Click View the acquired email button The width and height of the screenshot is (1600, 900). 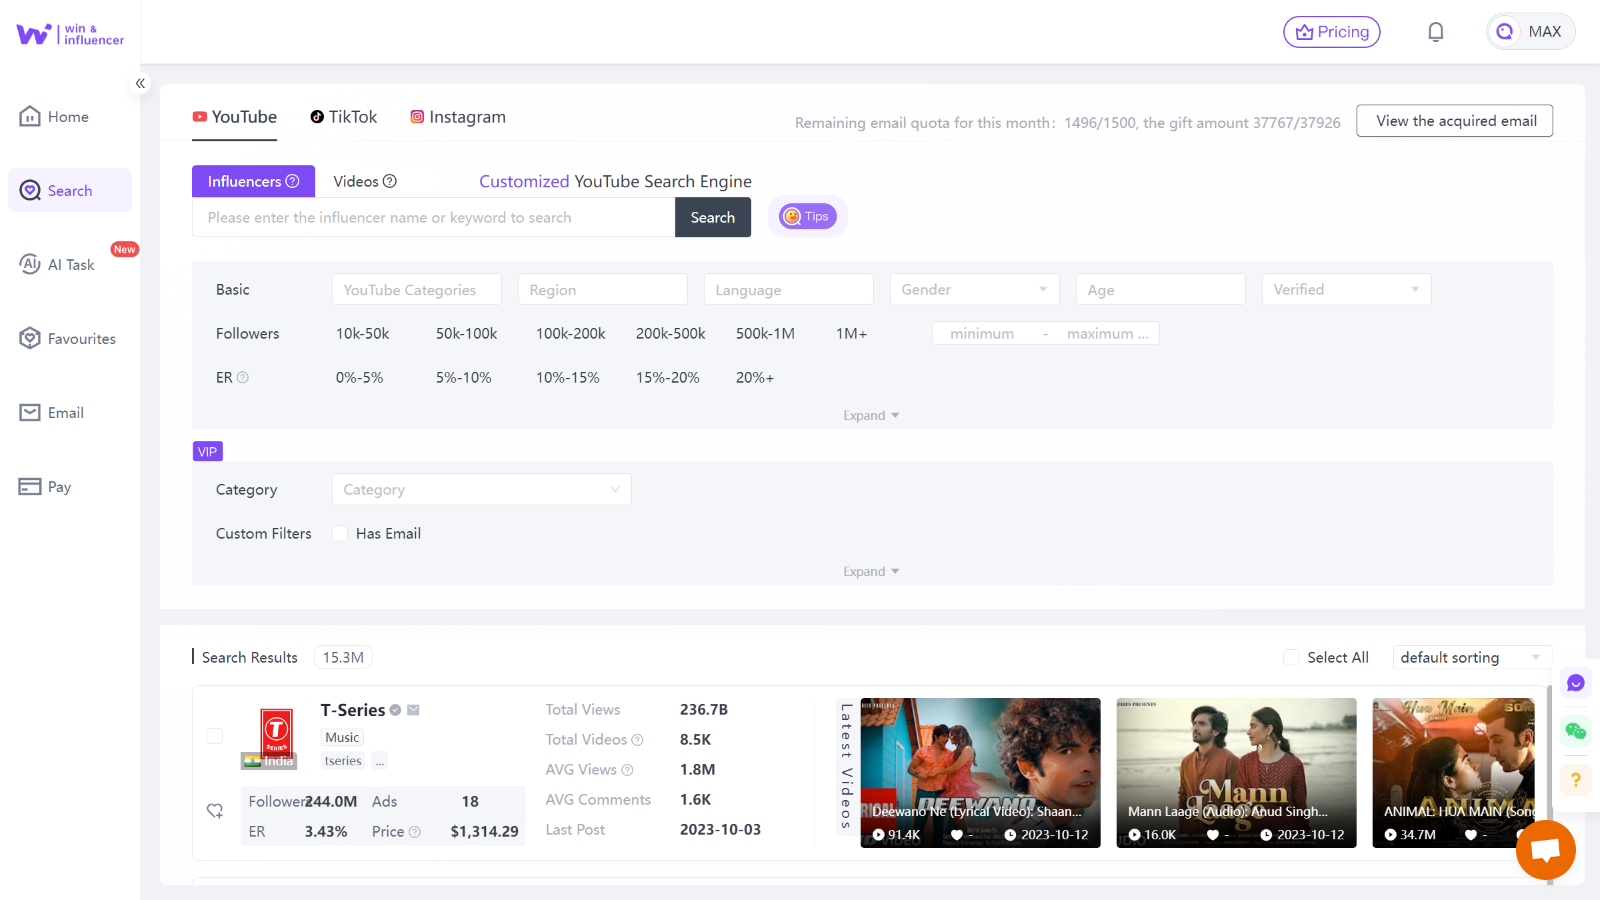pyautogui.click(x=1453, y=120)
